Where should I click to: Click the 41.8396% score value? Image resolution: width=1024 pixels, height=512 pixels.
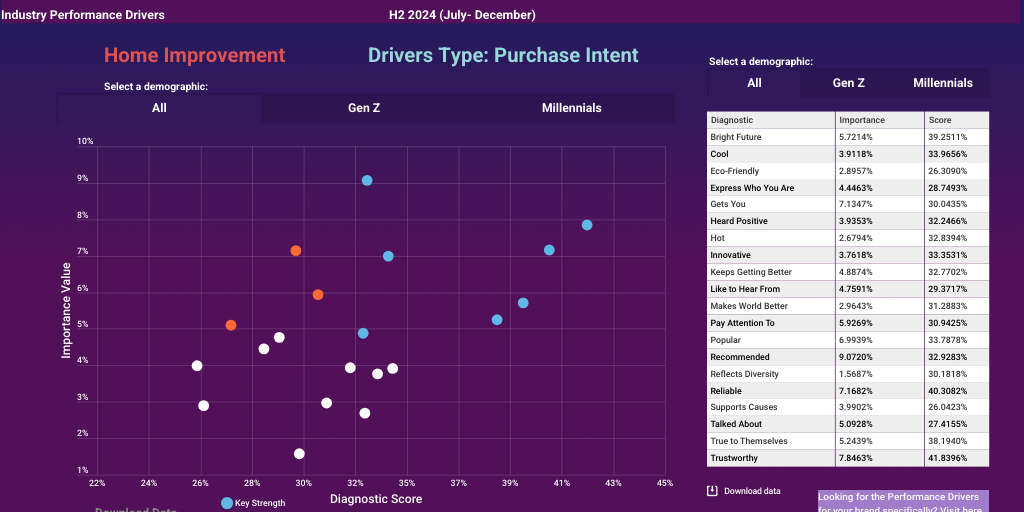[948, 458]
